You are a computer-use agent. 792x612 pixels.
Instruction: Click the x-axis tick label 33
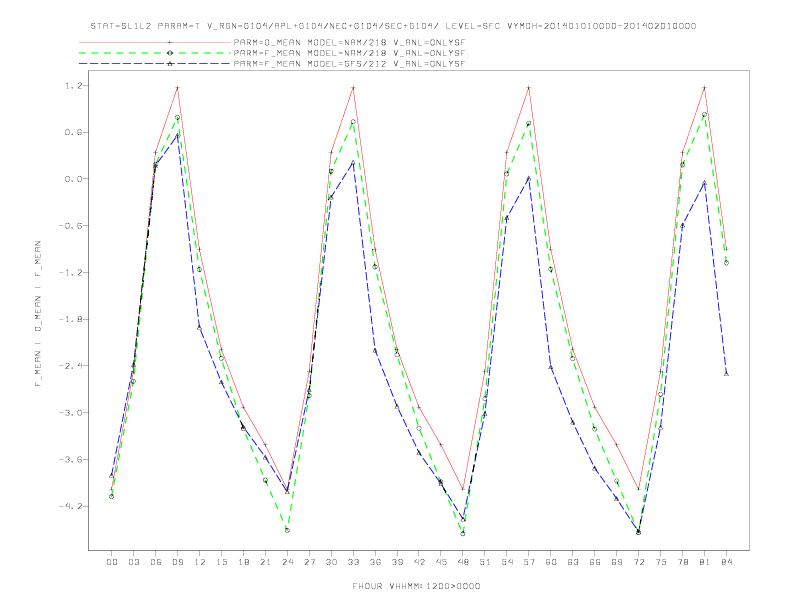coord(353,562)
